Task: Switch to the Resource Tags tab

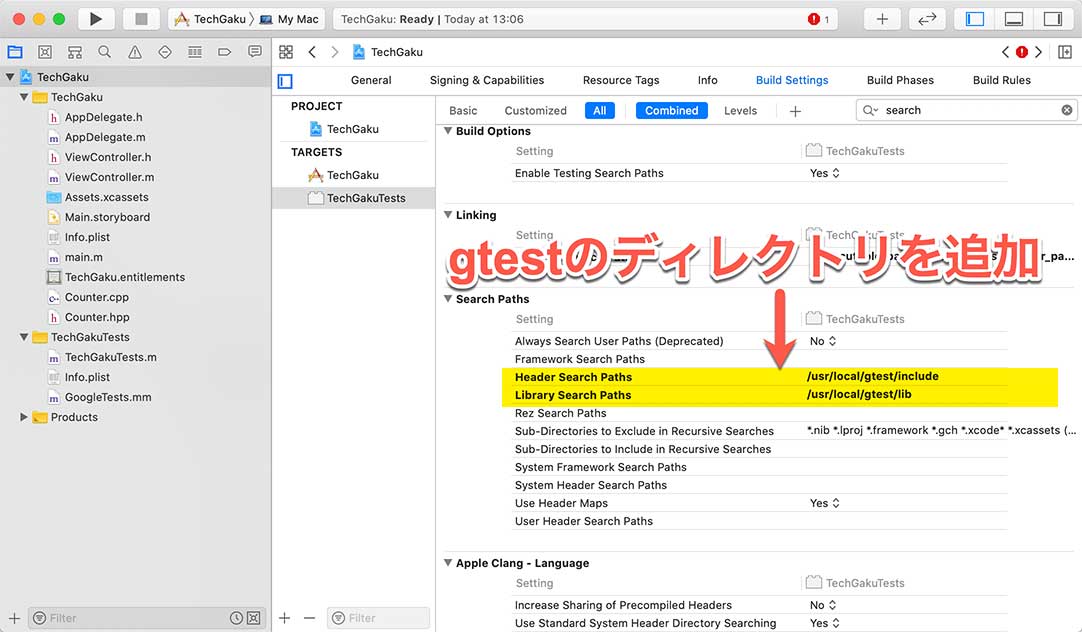Action: pos(620,80)
